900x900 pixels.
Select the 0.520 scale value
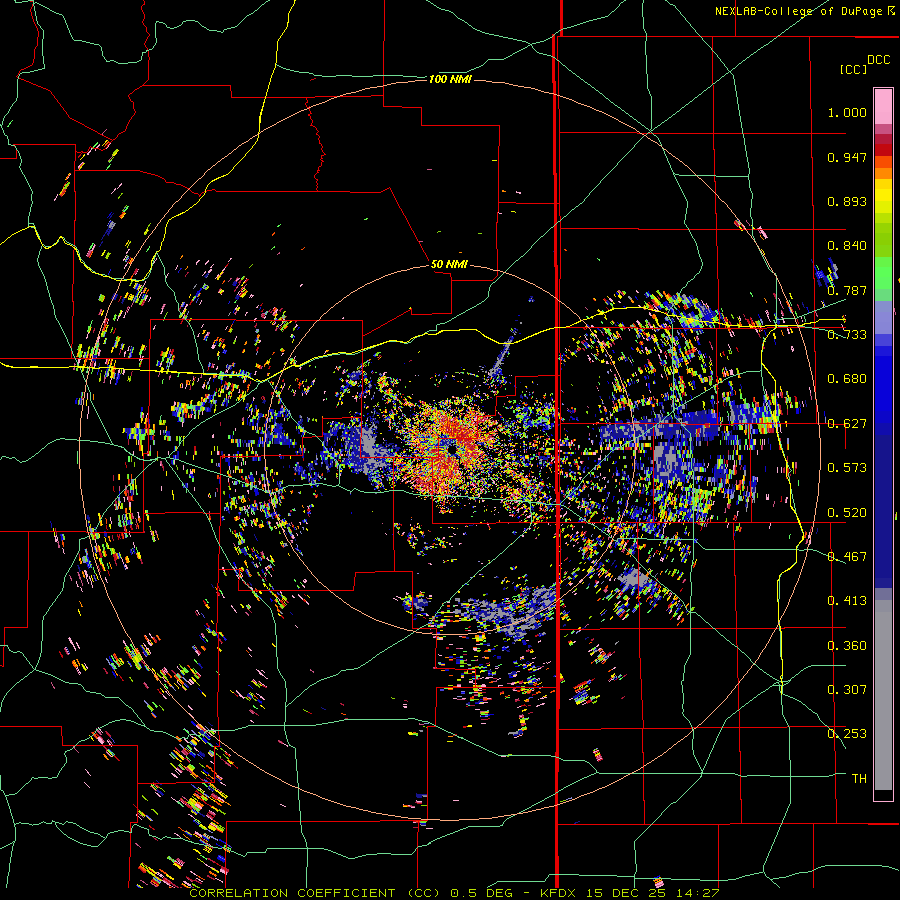tap(847, 513)
